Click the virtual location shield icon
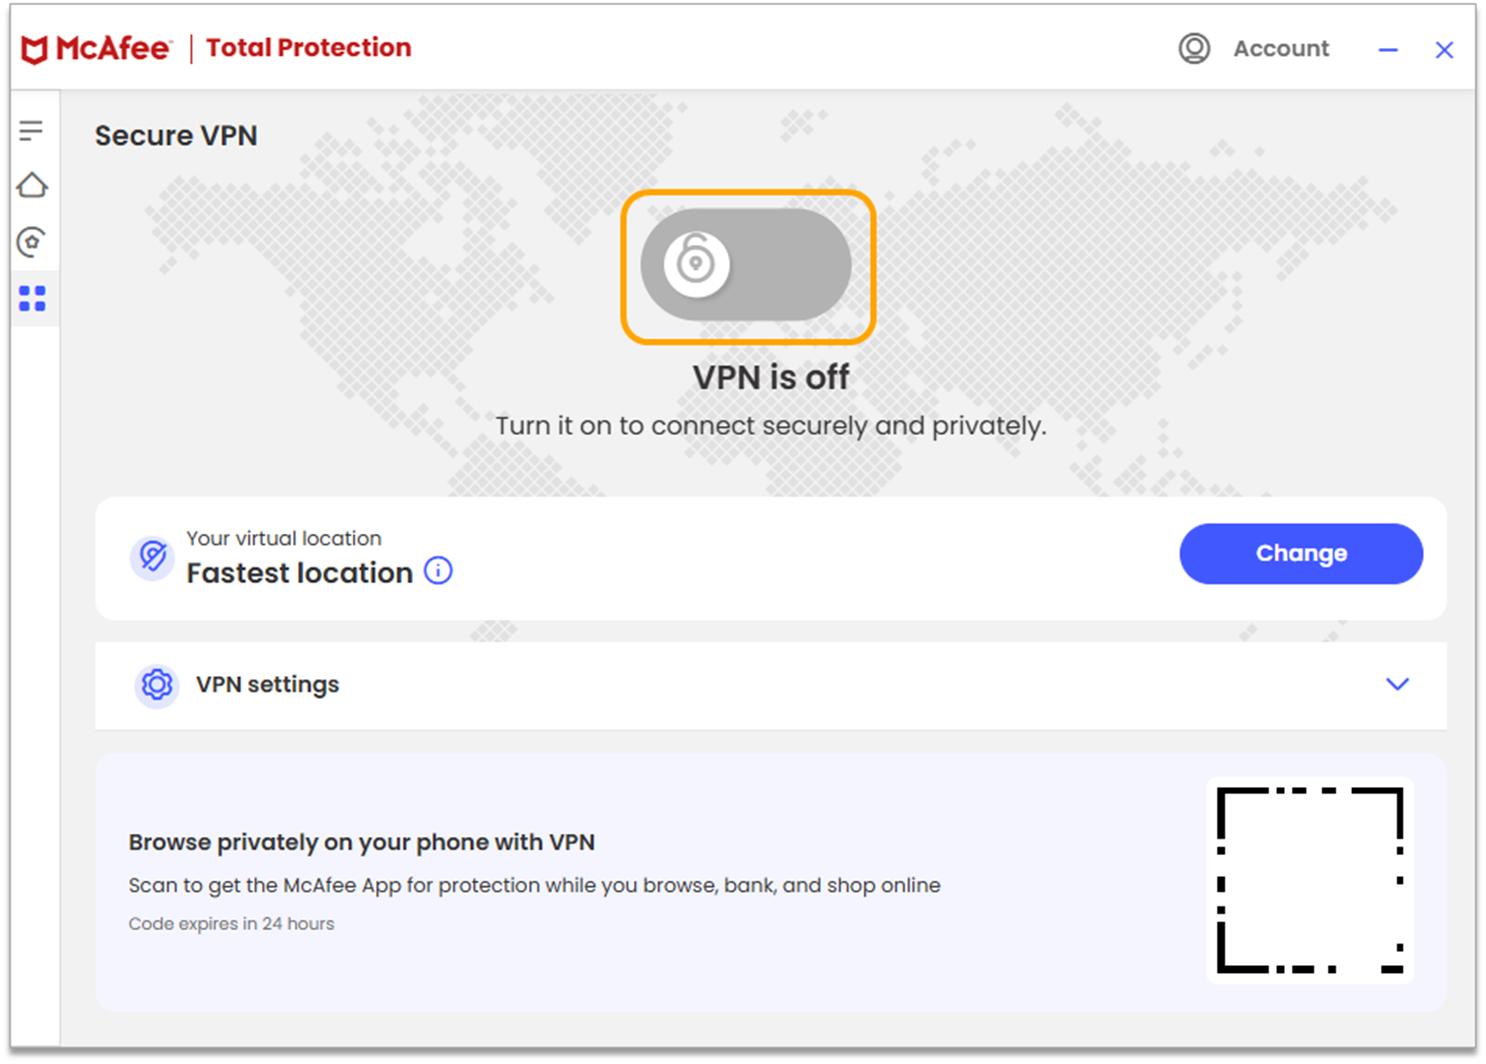1486x1064 pixels. (x=153, y=556)
